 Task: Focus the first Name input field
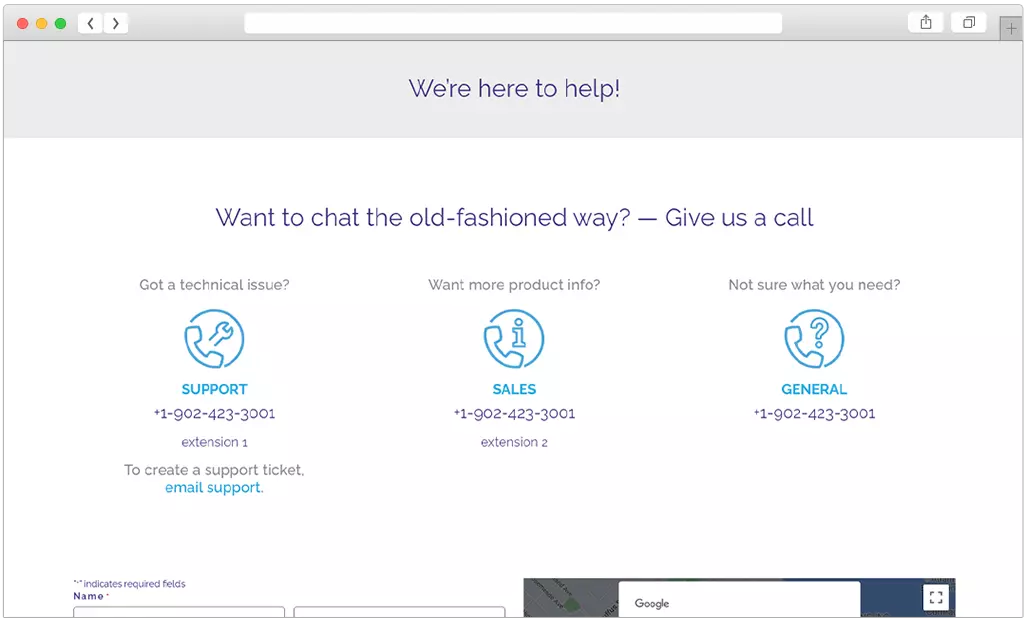179,614
